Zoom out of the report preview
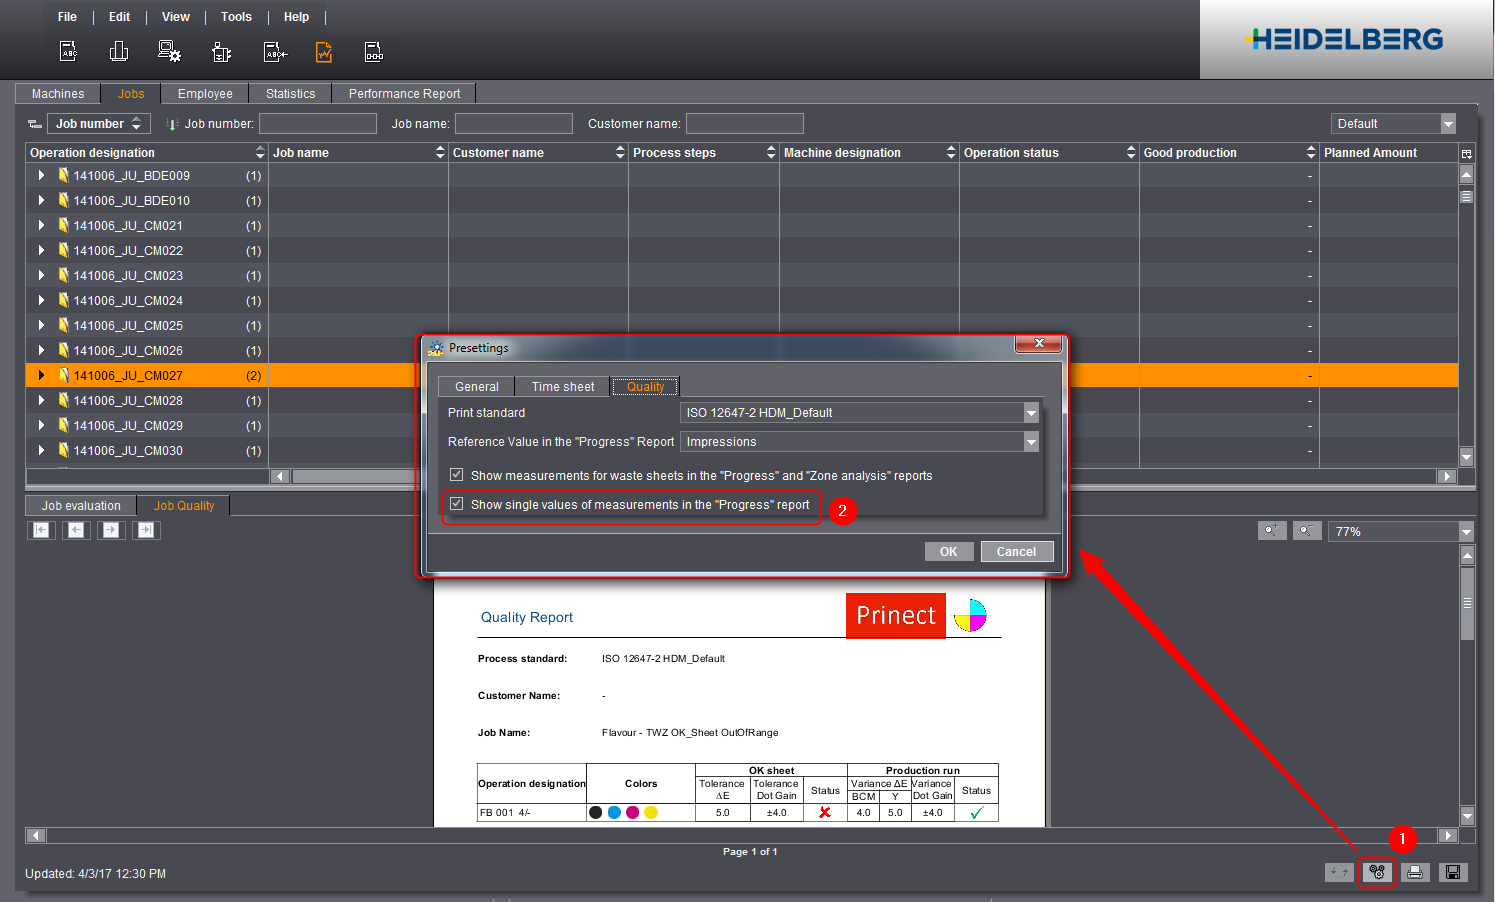Screen dimensions: 1495x902 (1307, 531)
